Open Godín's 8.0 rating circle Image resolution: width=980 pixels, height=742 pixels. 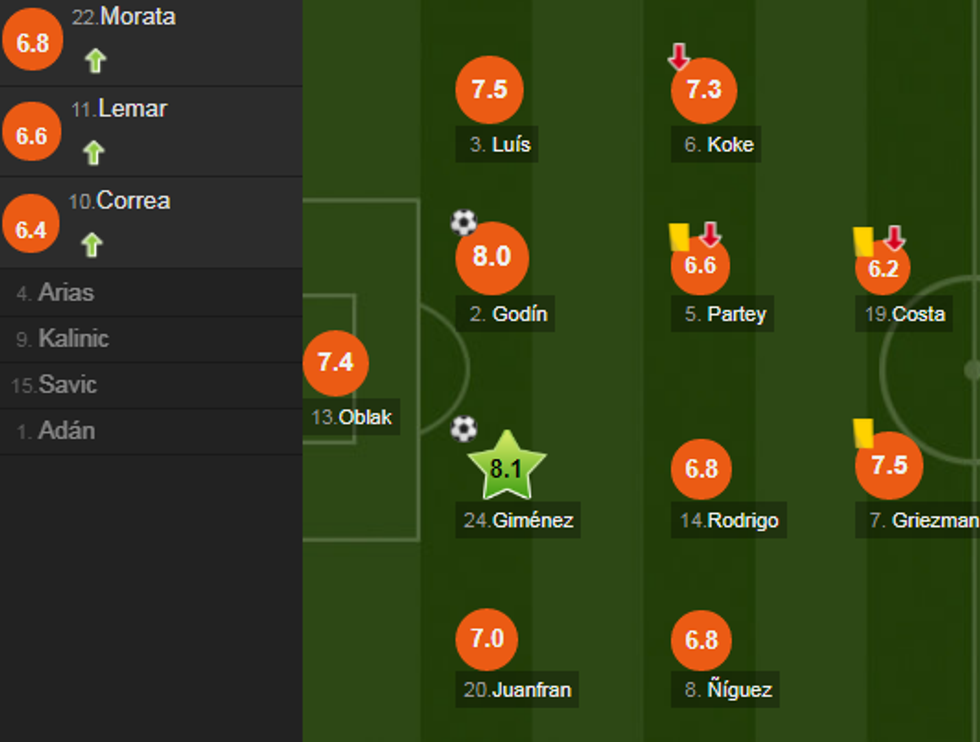(x=491, y=257)
